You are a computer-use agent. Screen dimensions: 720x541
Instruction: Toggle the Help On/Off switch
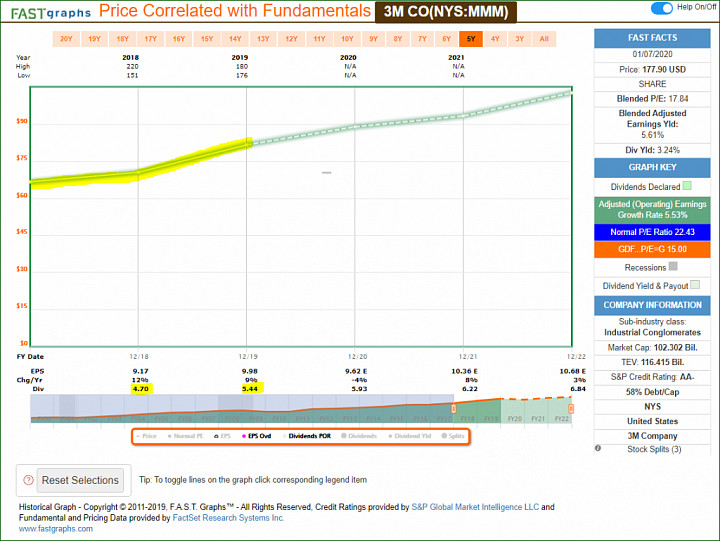pyautogui.click(x=662, y=8)
